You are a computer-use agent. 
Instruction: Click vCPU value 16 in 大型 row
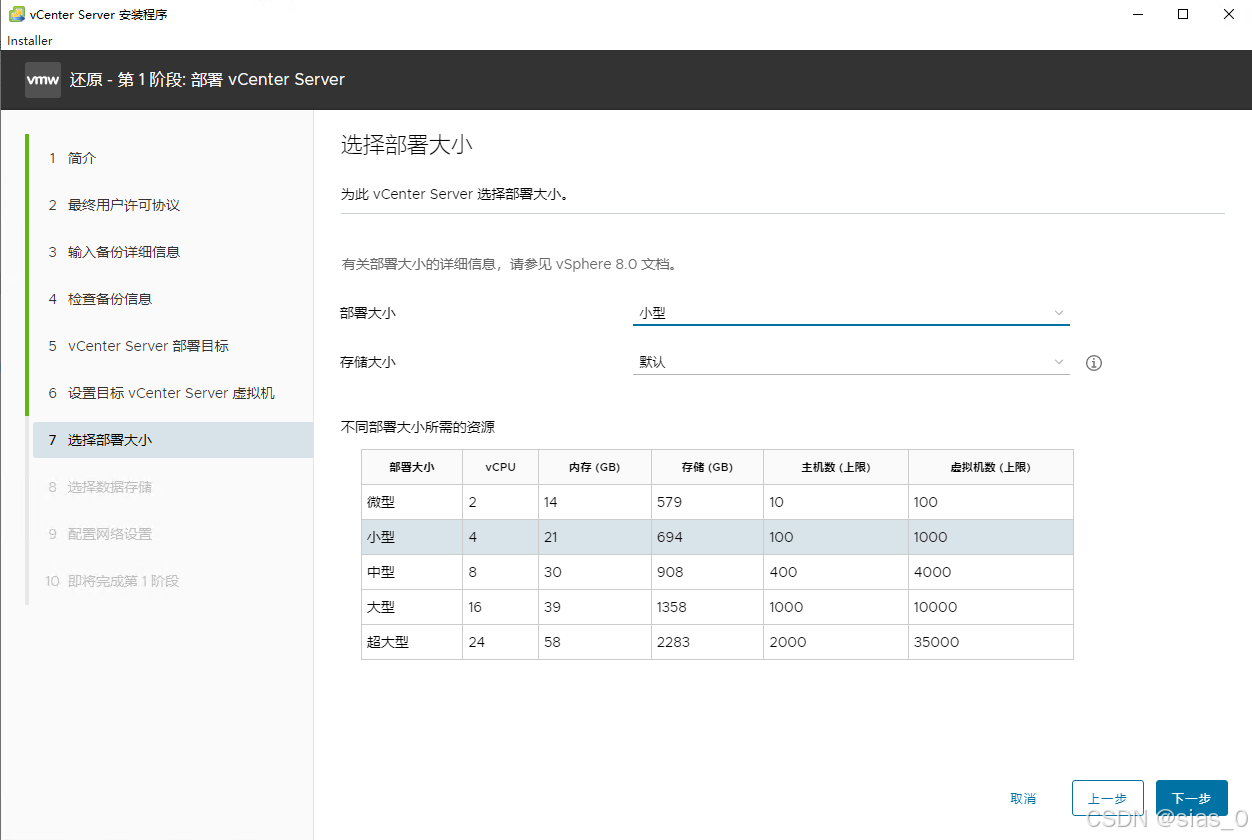pyautogui.click(x=476, y=607)
